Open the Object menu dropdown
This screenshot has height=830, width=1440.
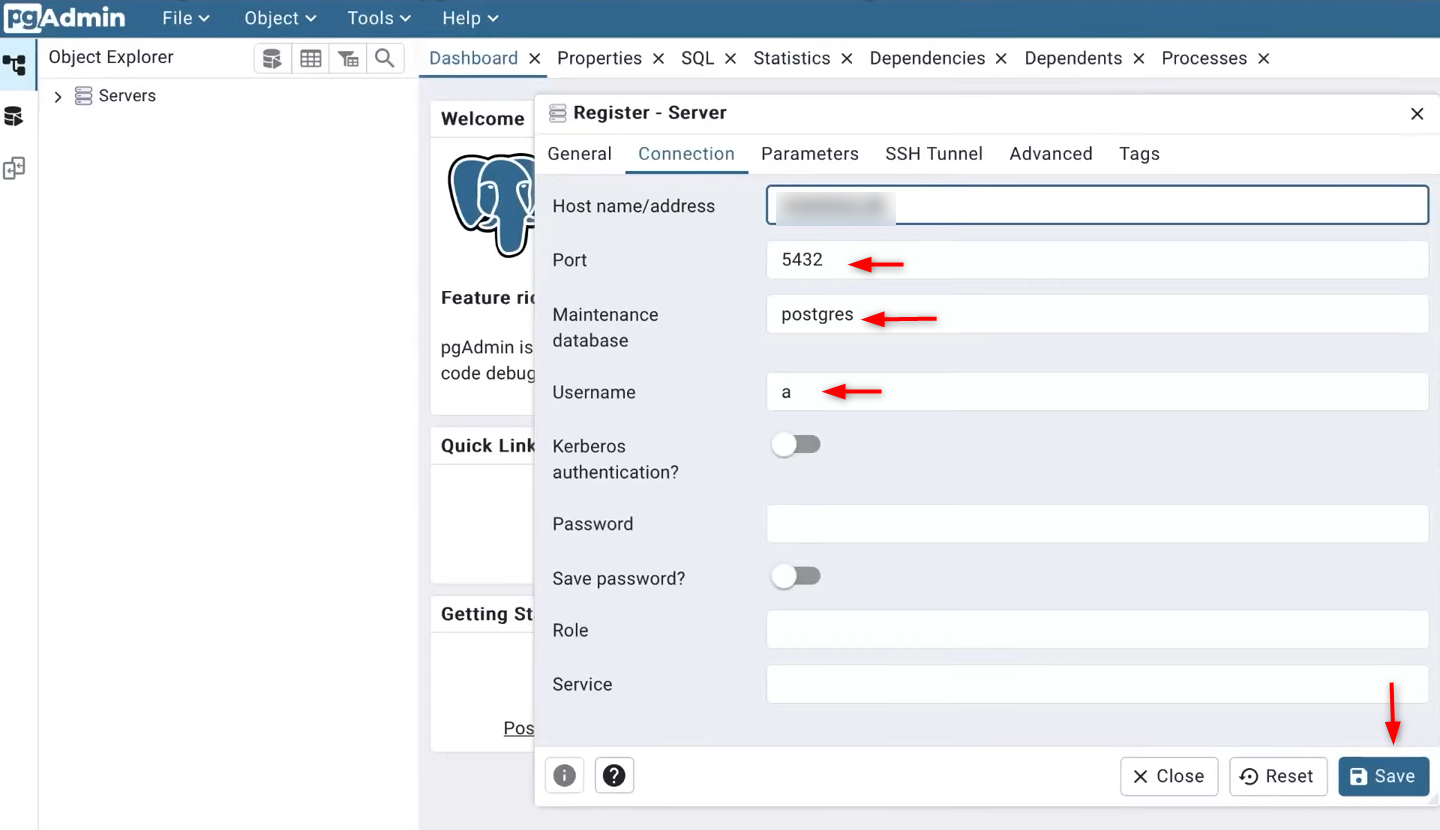[x=280, y=18]
